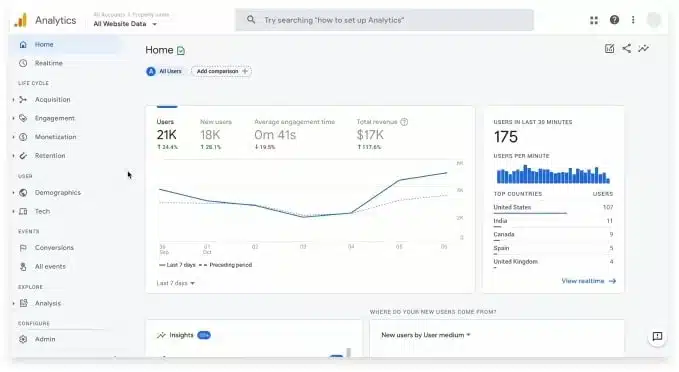Expand the Tech section arrow
The image size is (679, 372).
(x=13, y=211)
